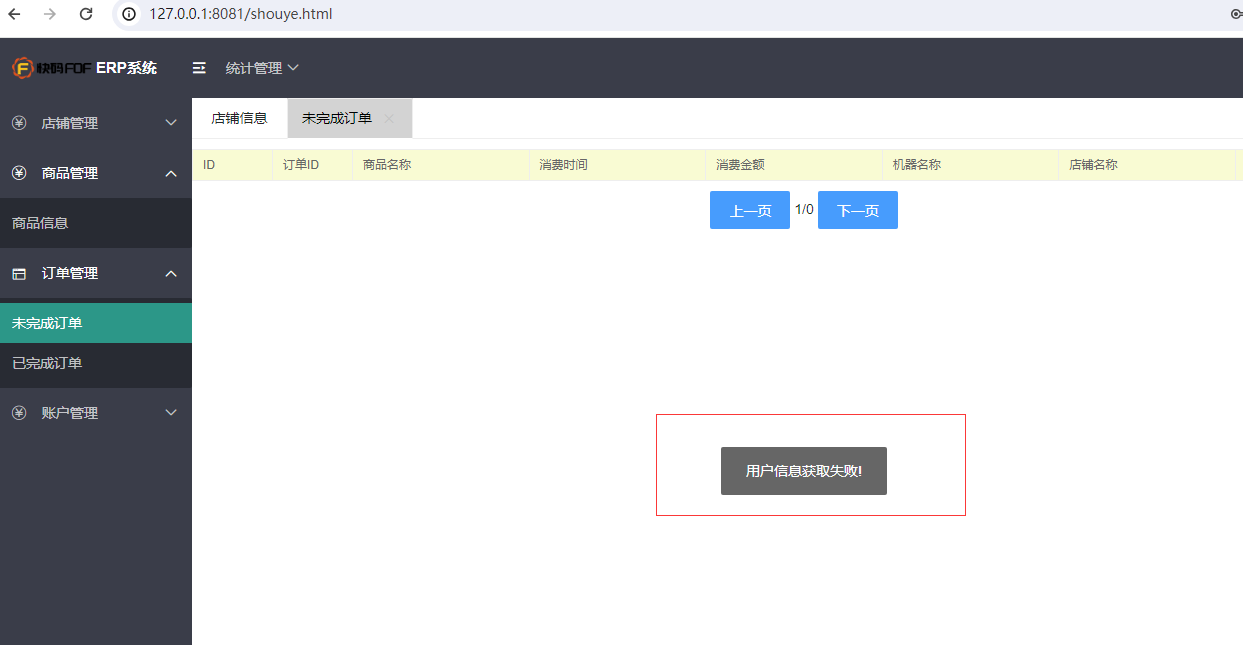Click the orange F logo icon

click(22, 68)
